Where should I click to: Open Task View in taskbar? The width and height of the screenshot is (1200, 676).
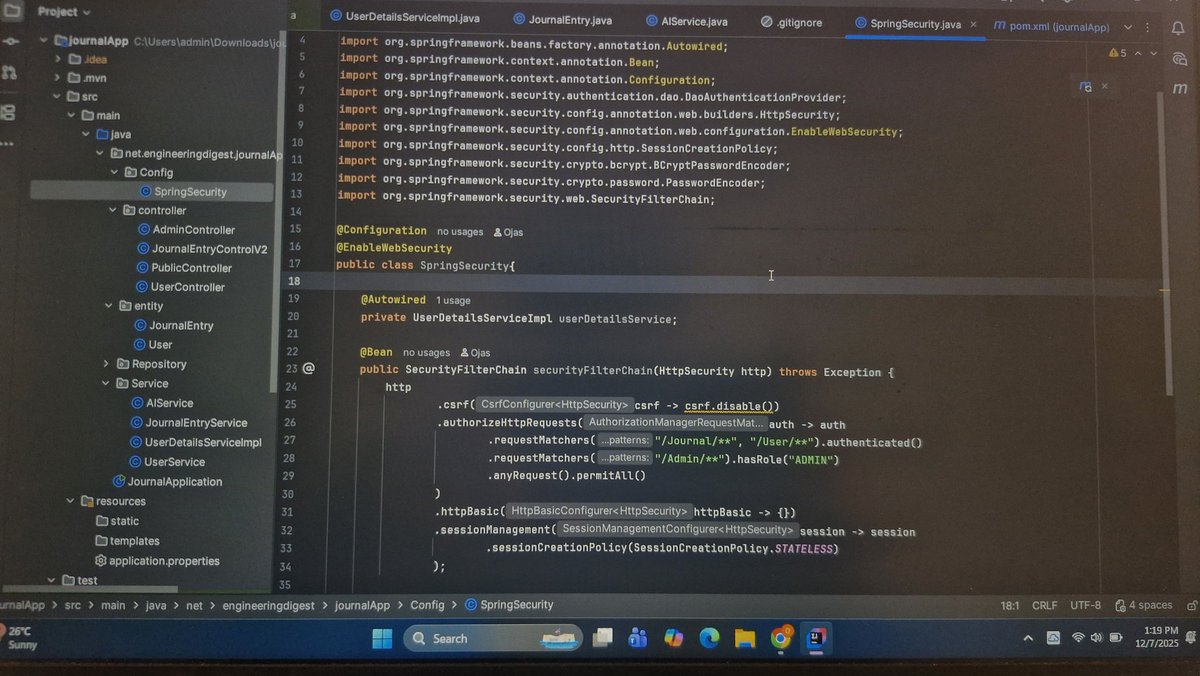pos(603,638)
